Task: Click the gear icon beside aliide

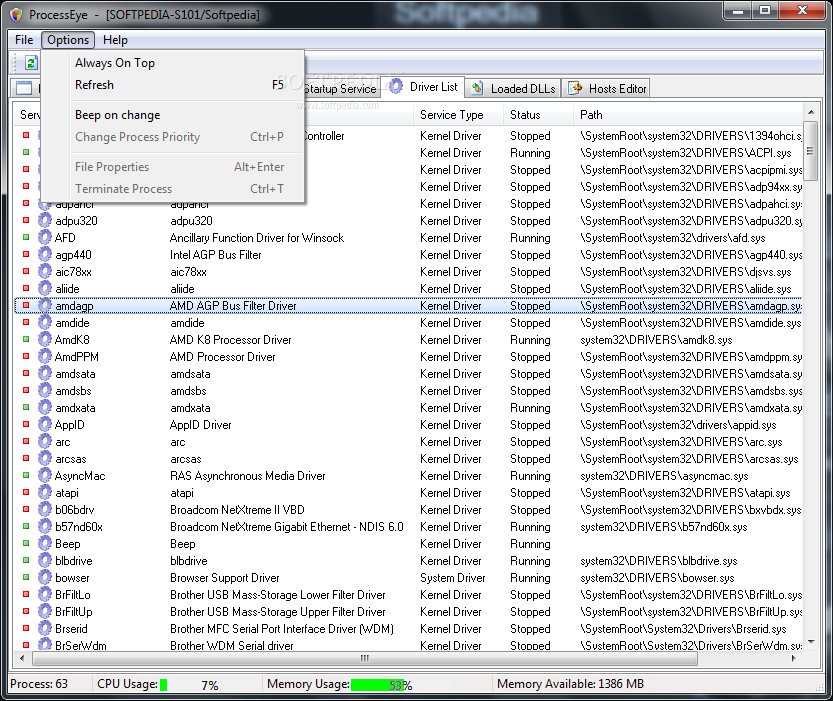Action: click(x=45, y=288)
